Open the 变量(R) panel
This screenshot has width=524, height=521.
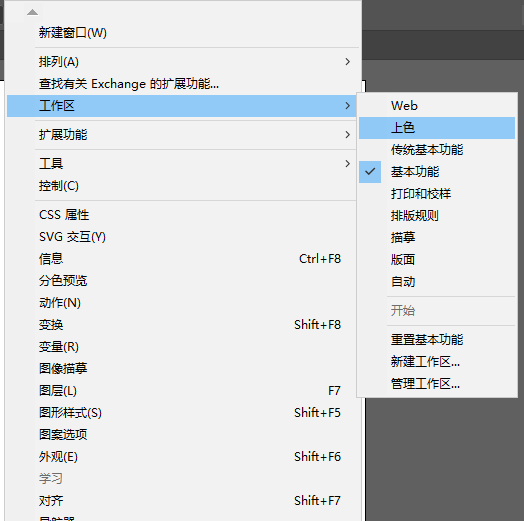click(x=182, y=347)
